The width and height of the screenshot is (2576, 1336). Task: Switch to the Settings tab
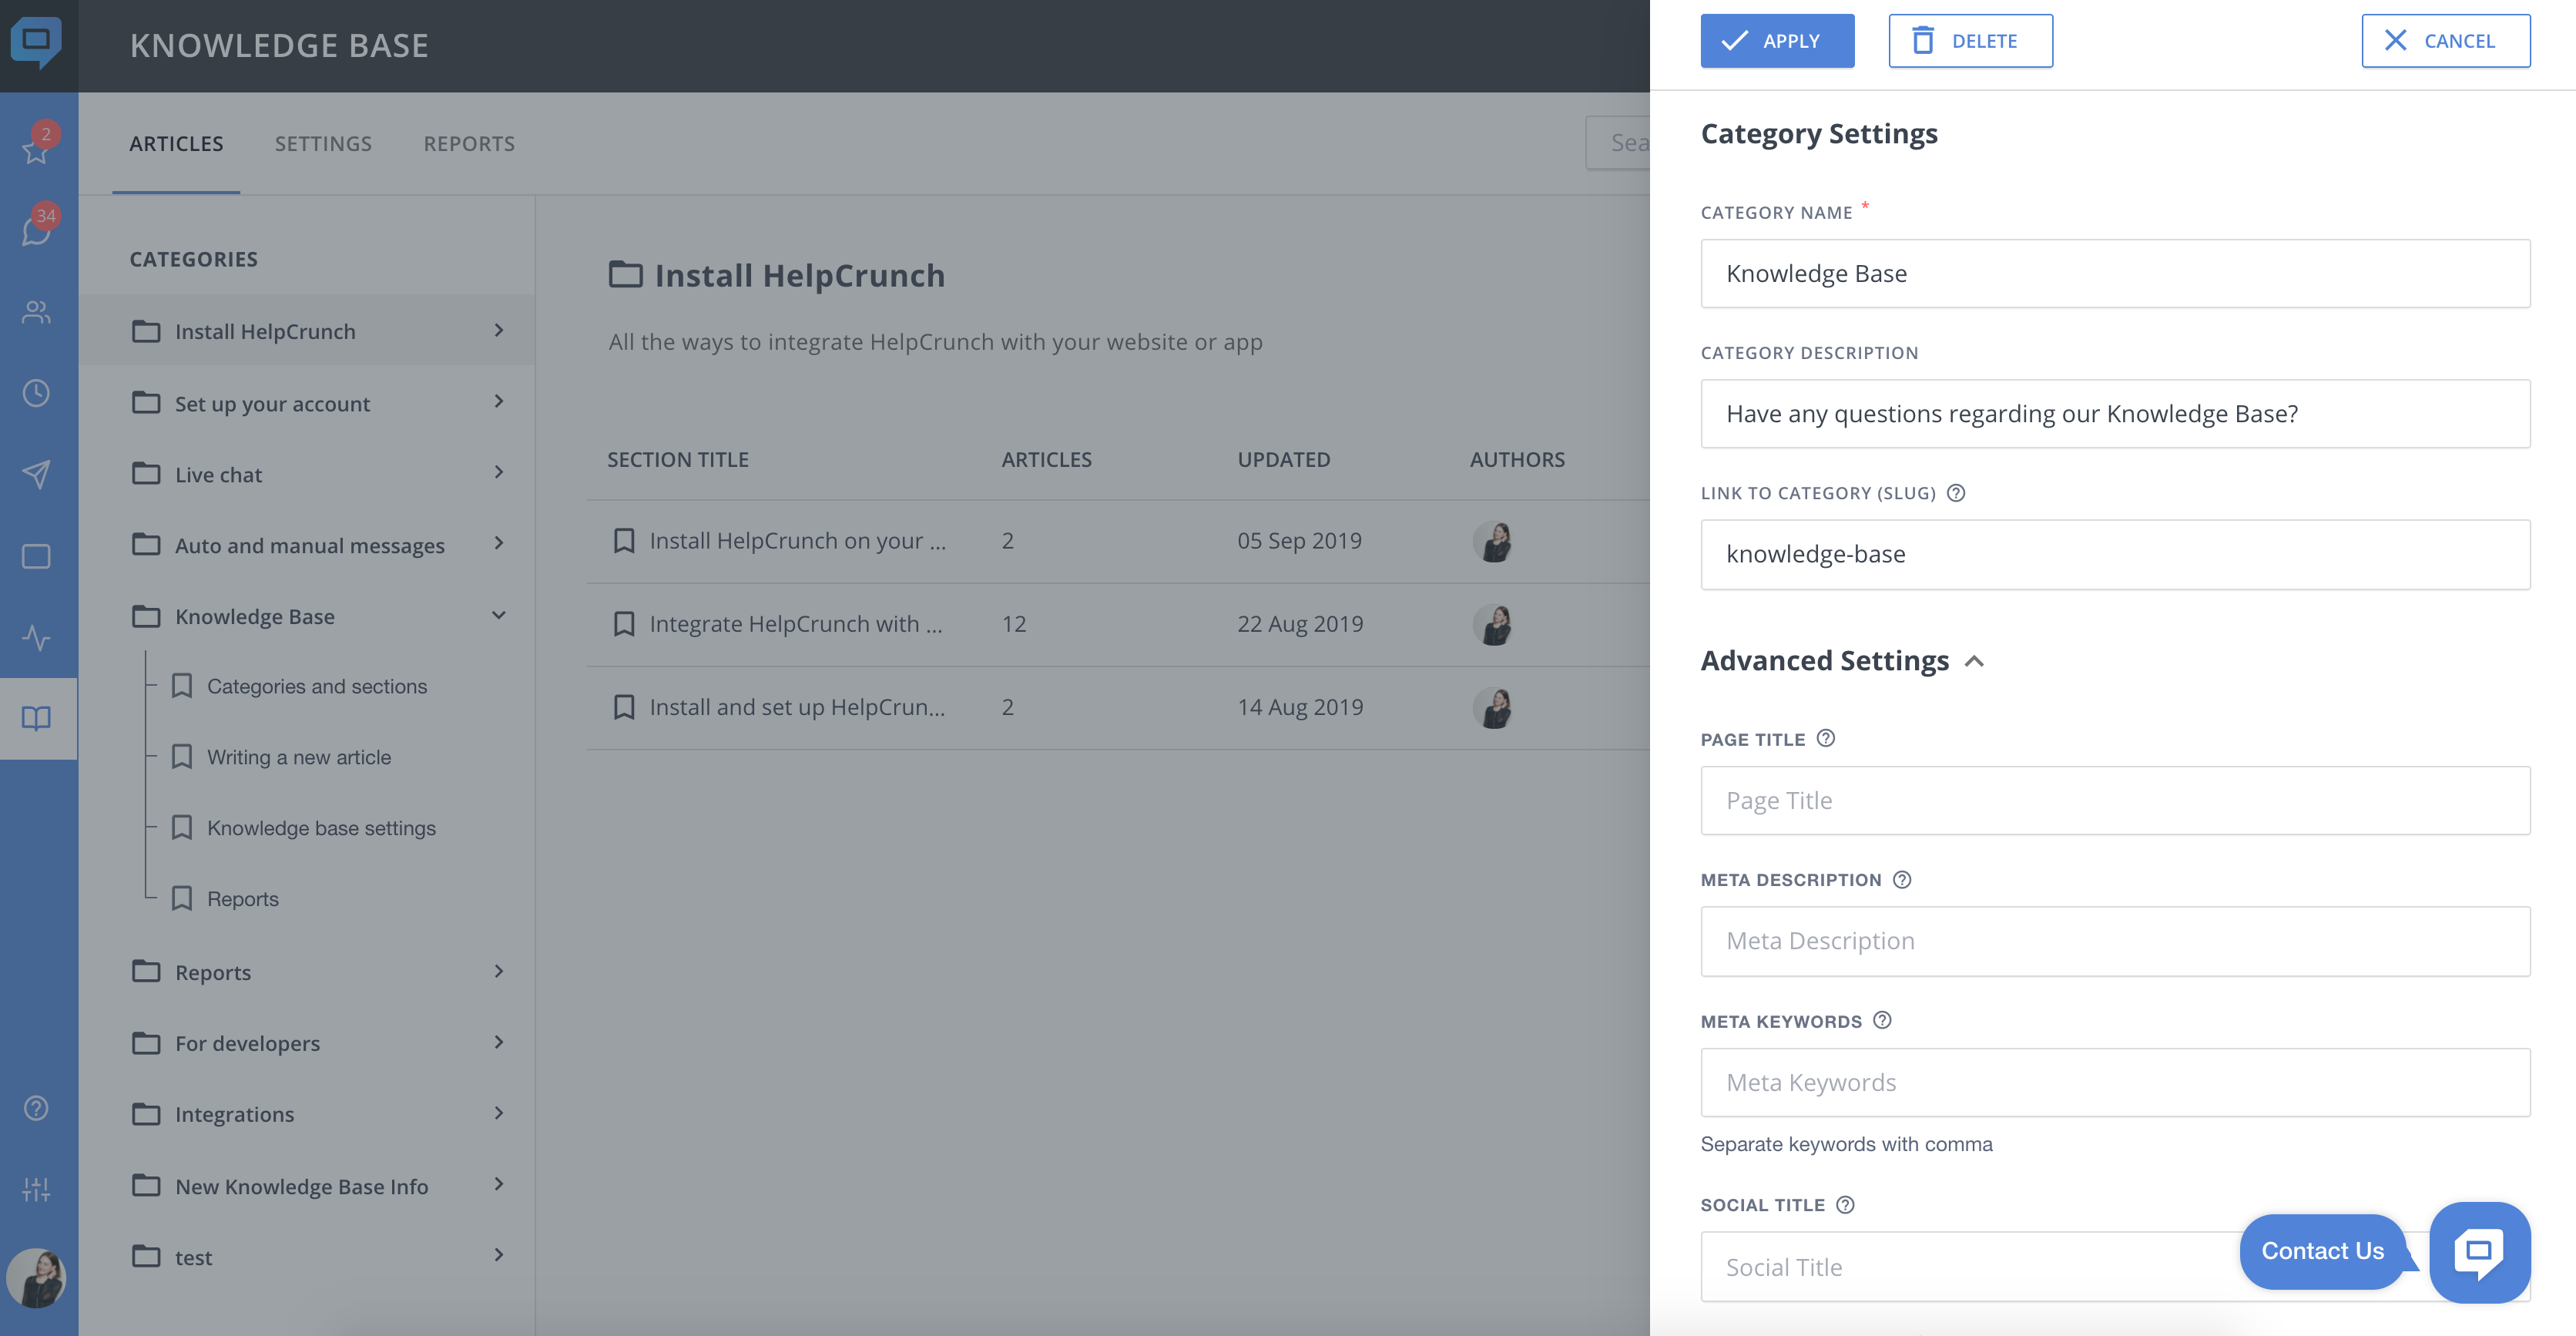coord(323,143)
